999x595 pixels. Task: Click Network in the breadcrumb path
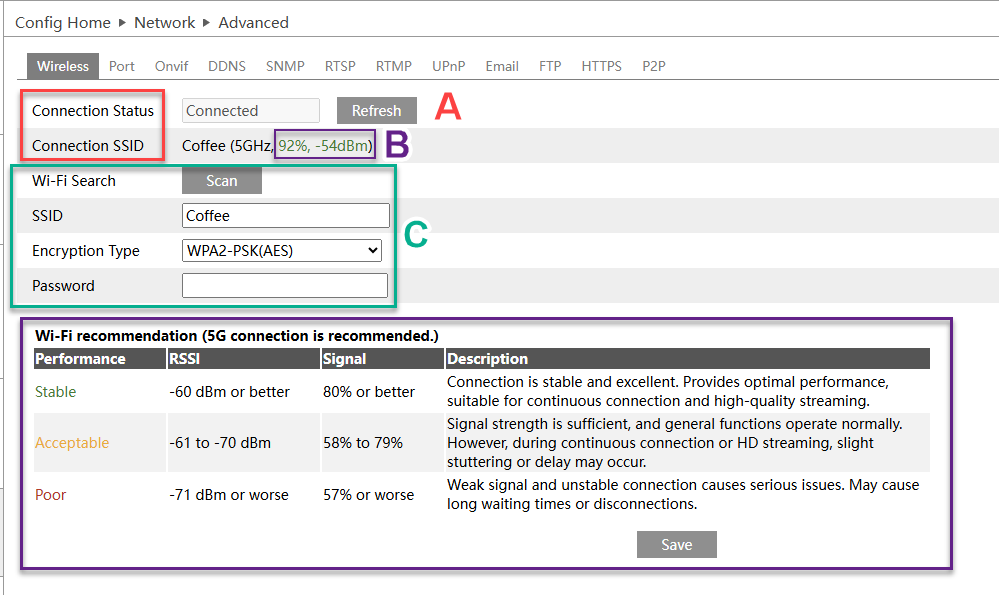click(x=165, y=22)
